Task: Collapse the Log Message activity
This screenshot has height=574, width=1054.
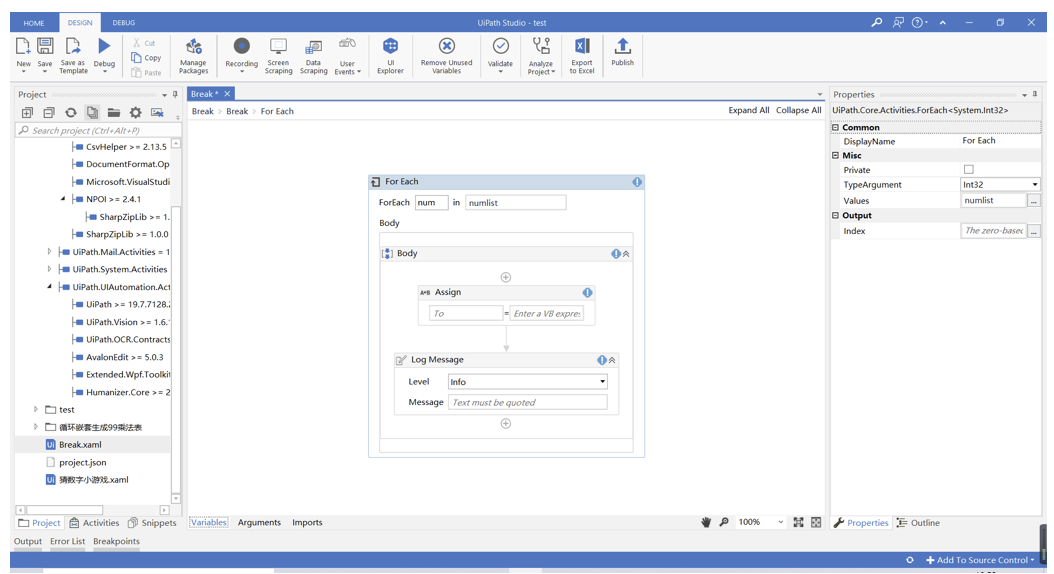Action: [x=612, y=360]
